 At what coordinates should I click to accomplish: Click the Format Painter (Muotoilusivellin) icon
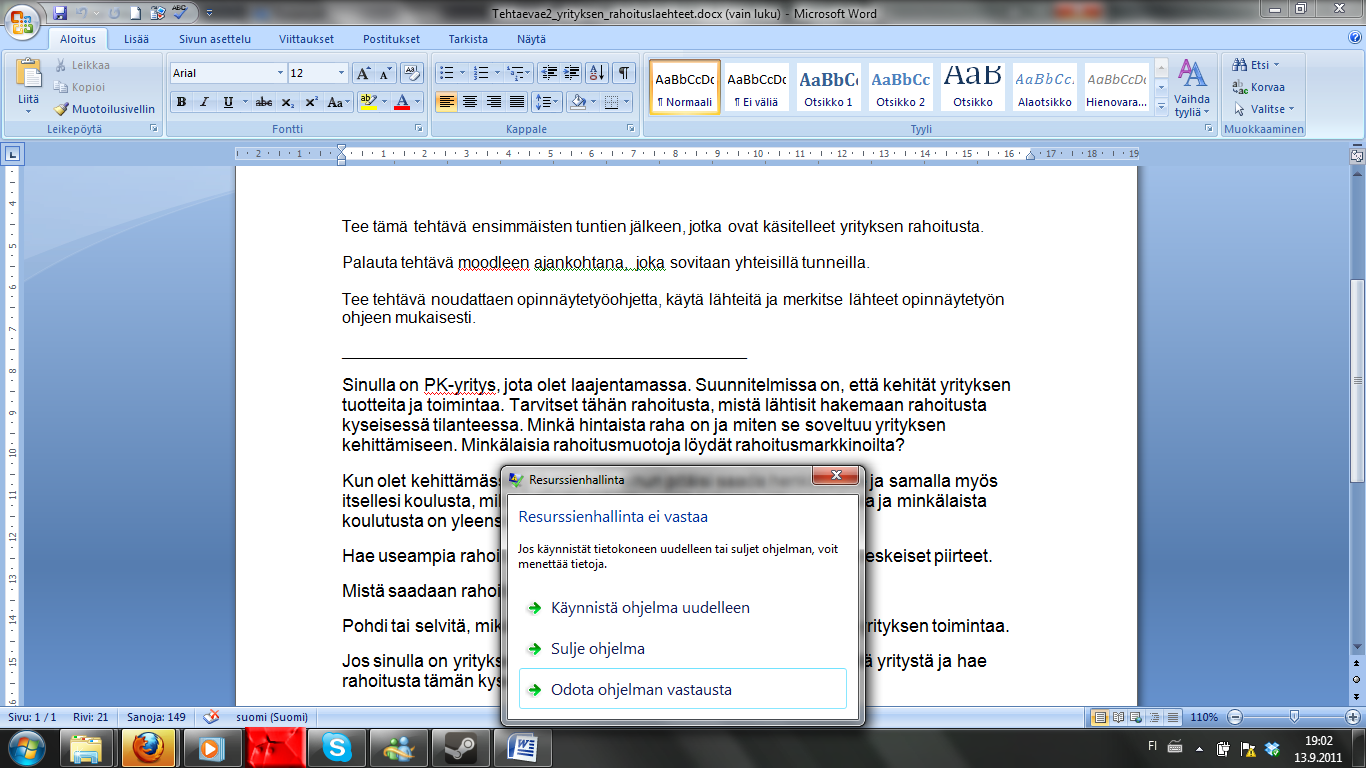tap(61, 109)
